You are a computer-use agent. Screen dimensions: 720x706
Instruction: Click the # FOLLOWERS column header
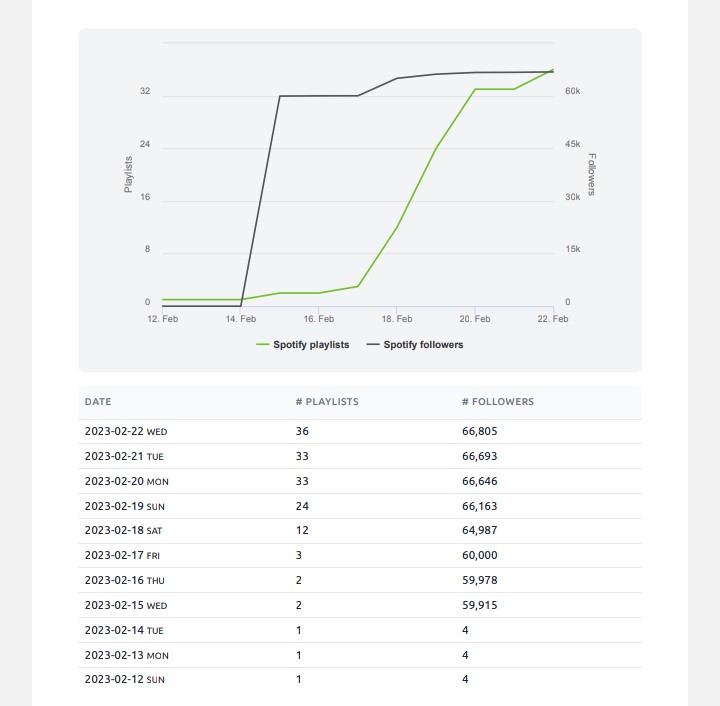coord(498,402)
